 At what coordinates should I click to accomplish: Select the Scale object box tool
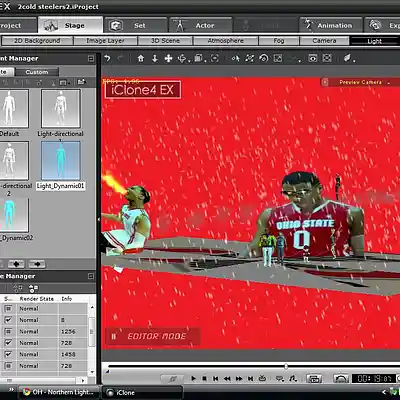tap(198, 59)
